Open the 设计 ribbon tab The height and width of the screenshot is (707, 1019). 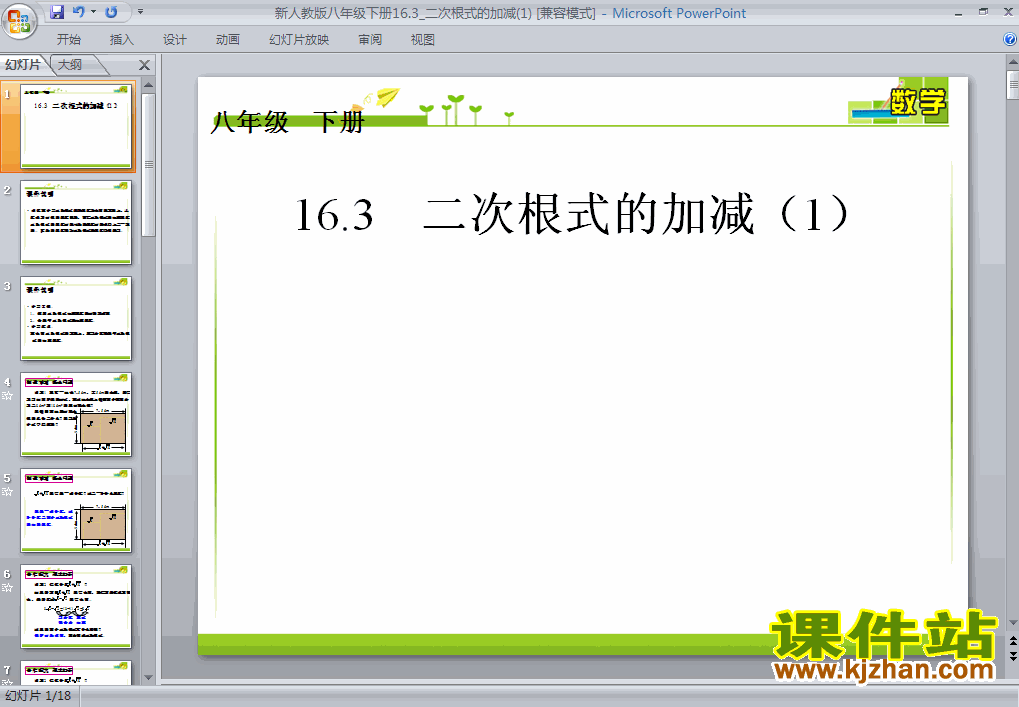(175, 40)
